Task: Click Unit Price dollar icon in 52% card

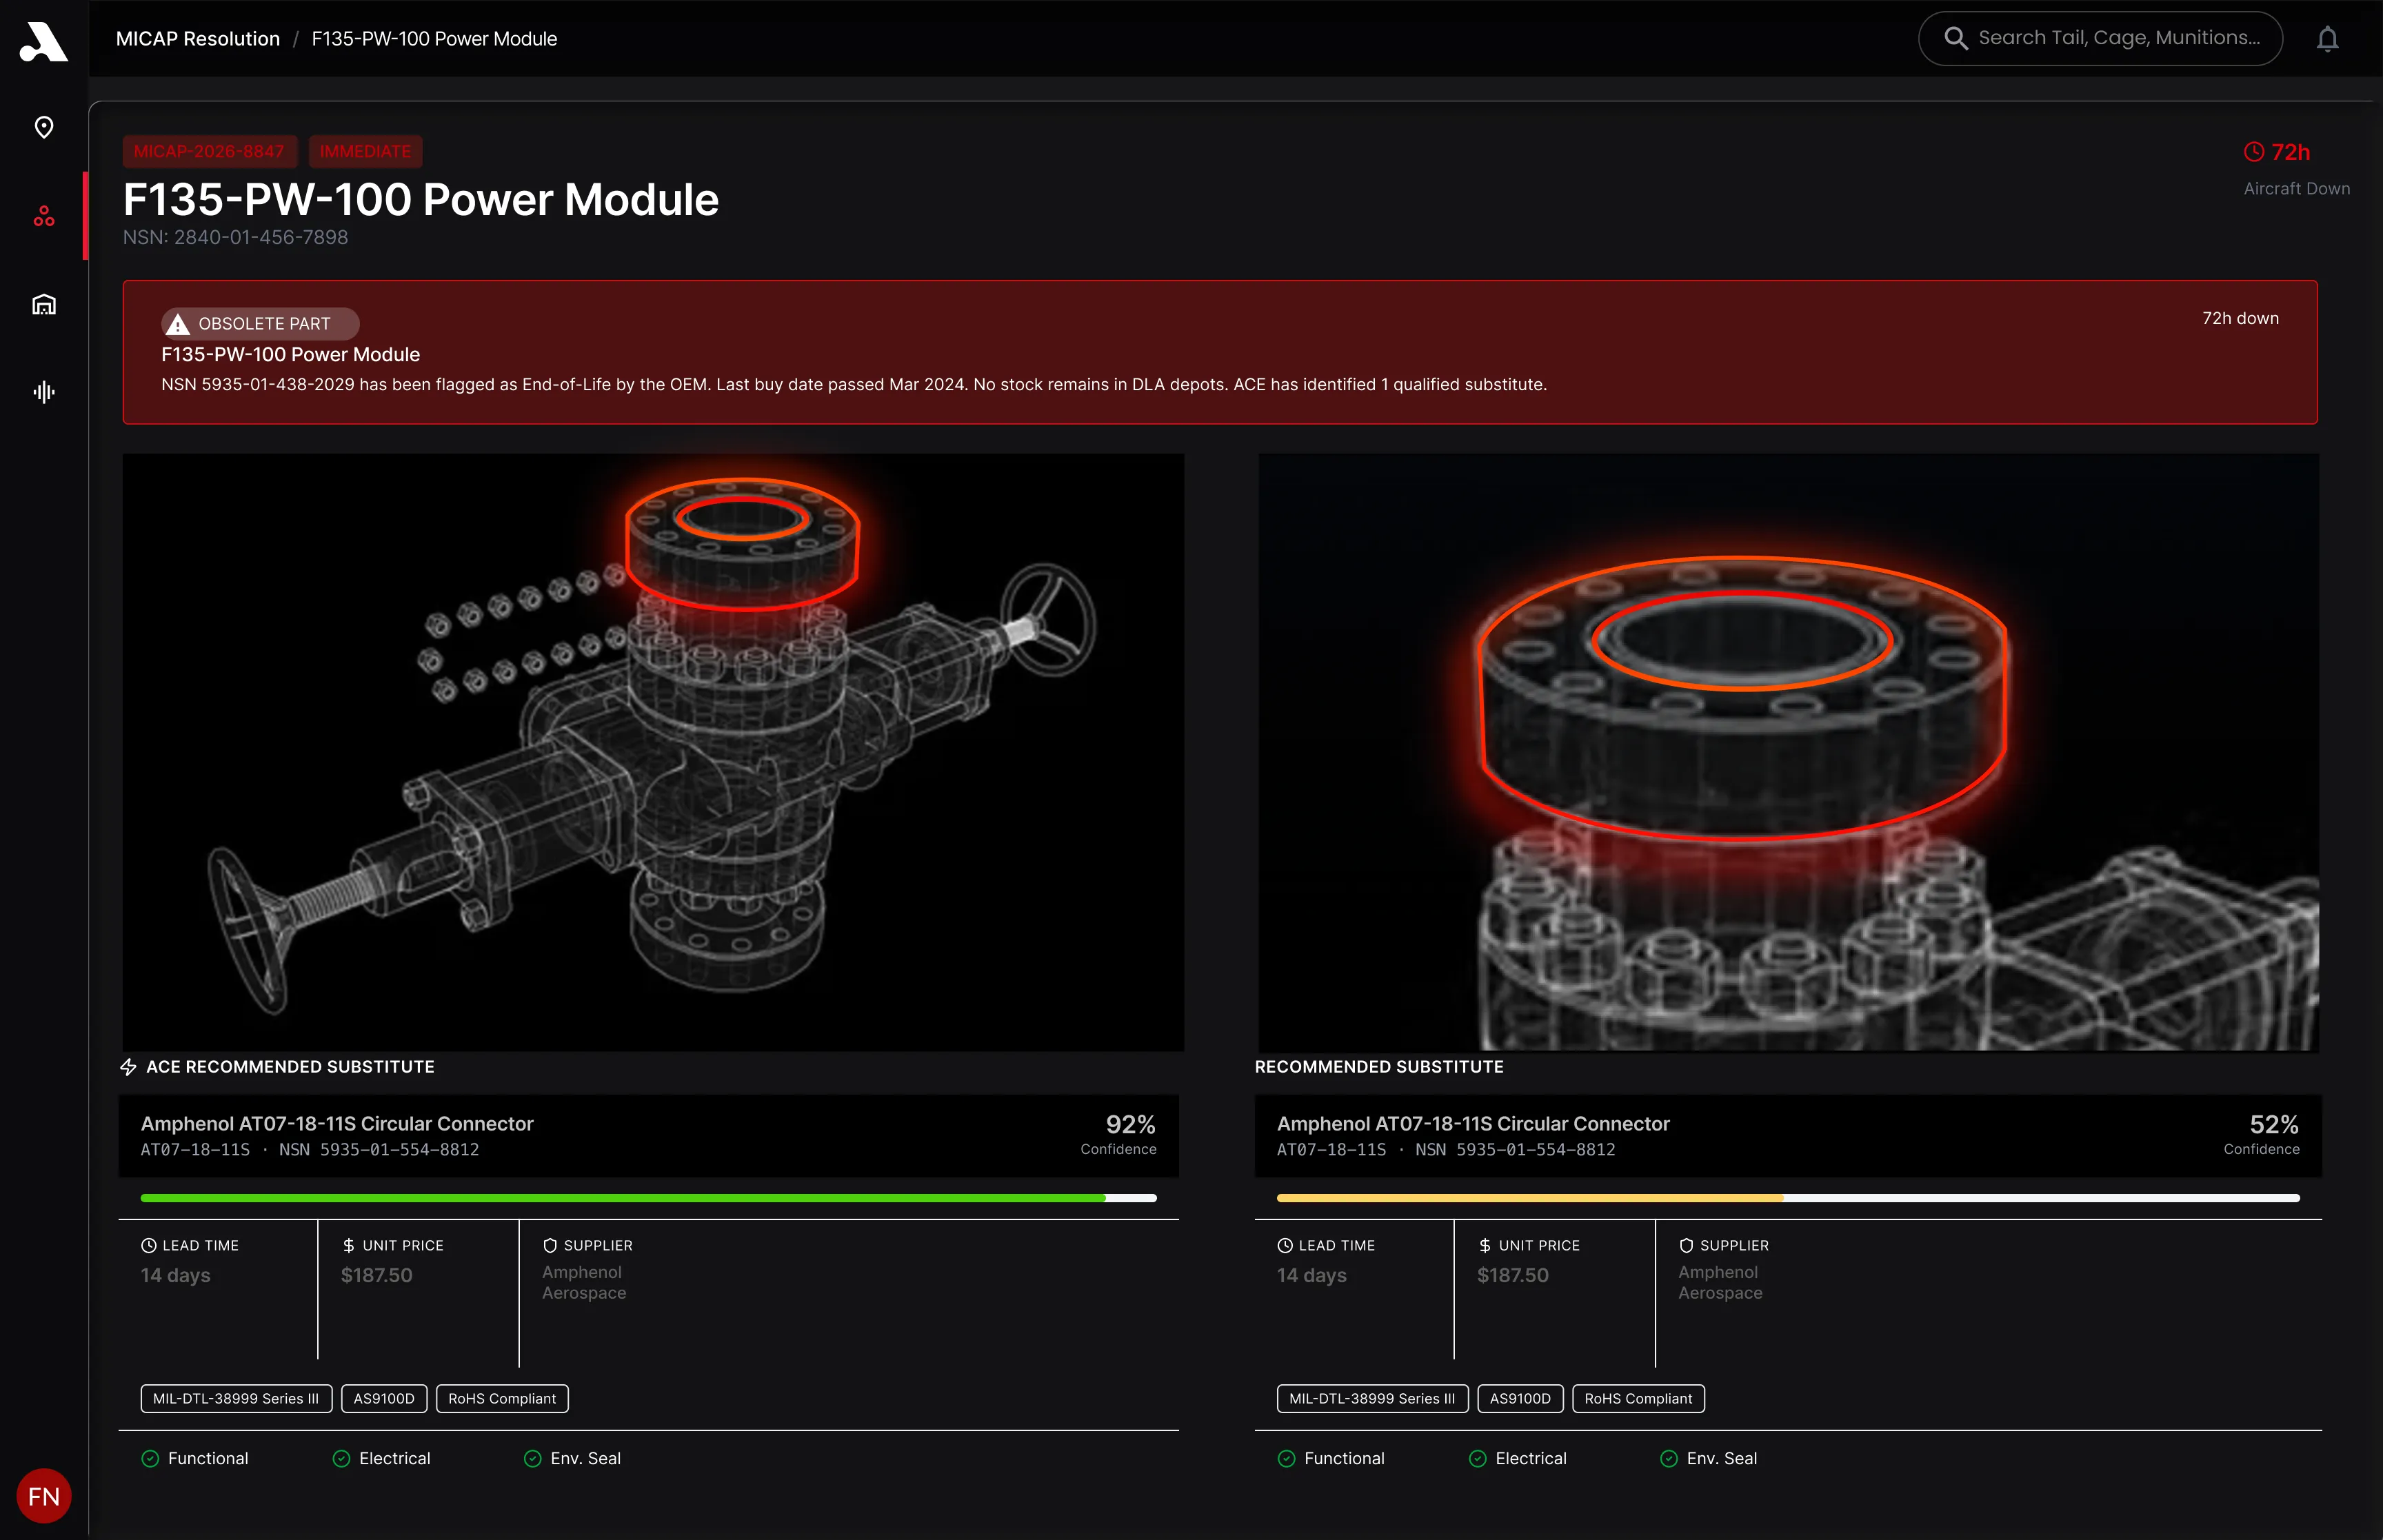Action: 1485,1246
